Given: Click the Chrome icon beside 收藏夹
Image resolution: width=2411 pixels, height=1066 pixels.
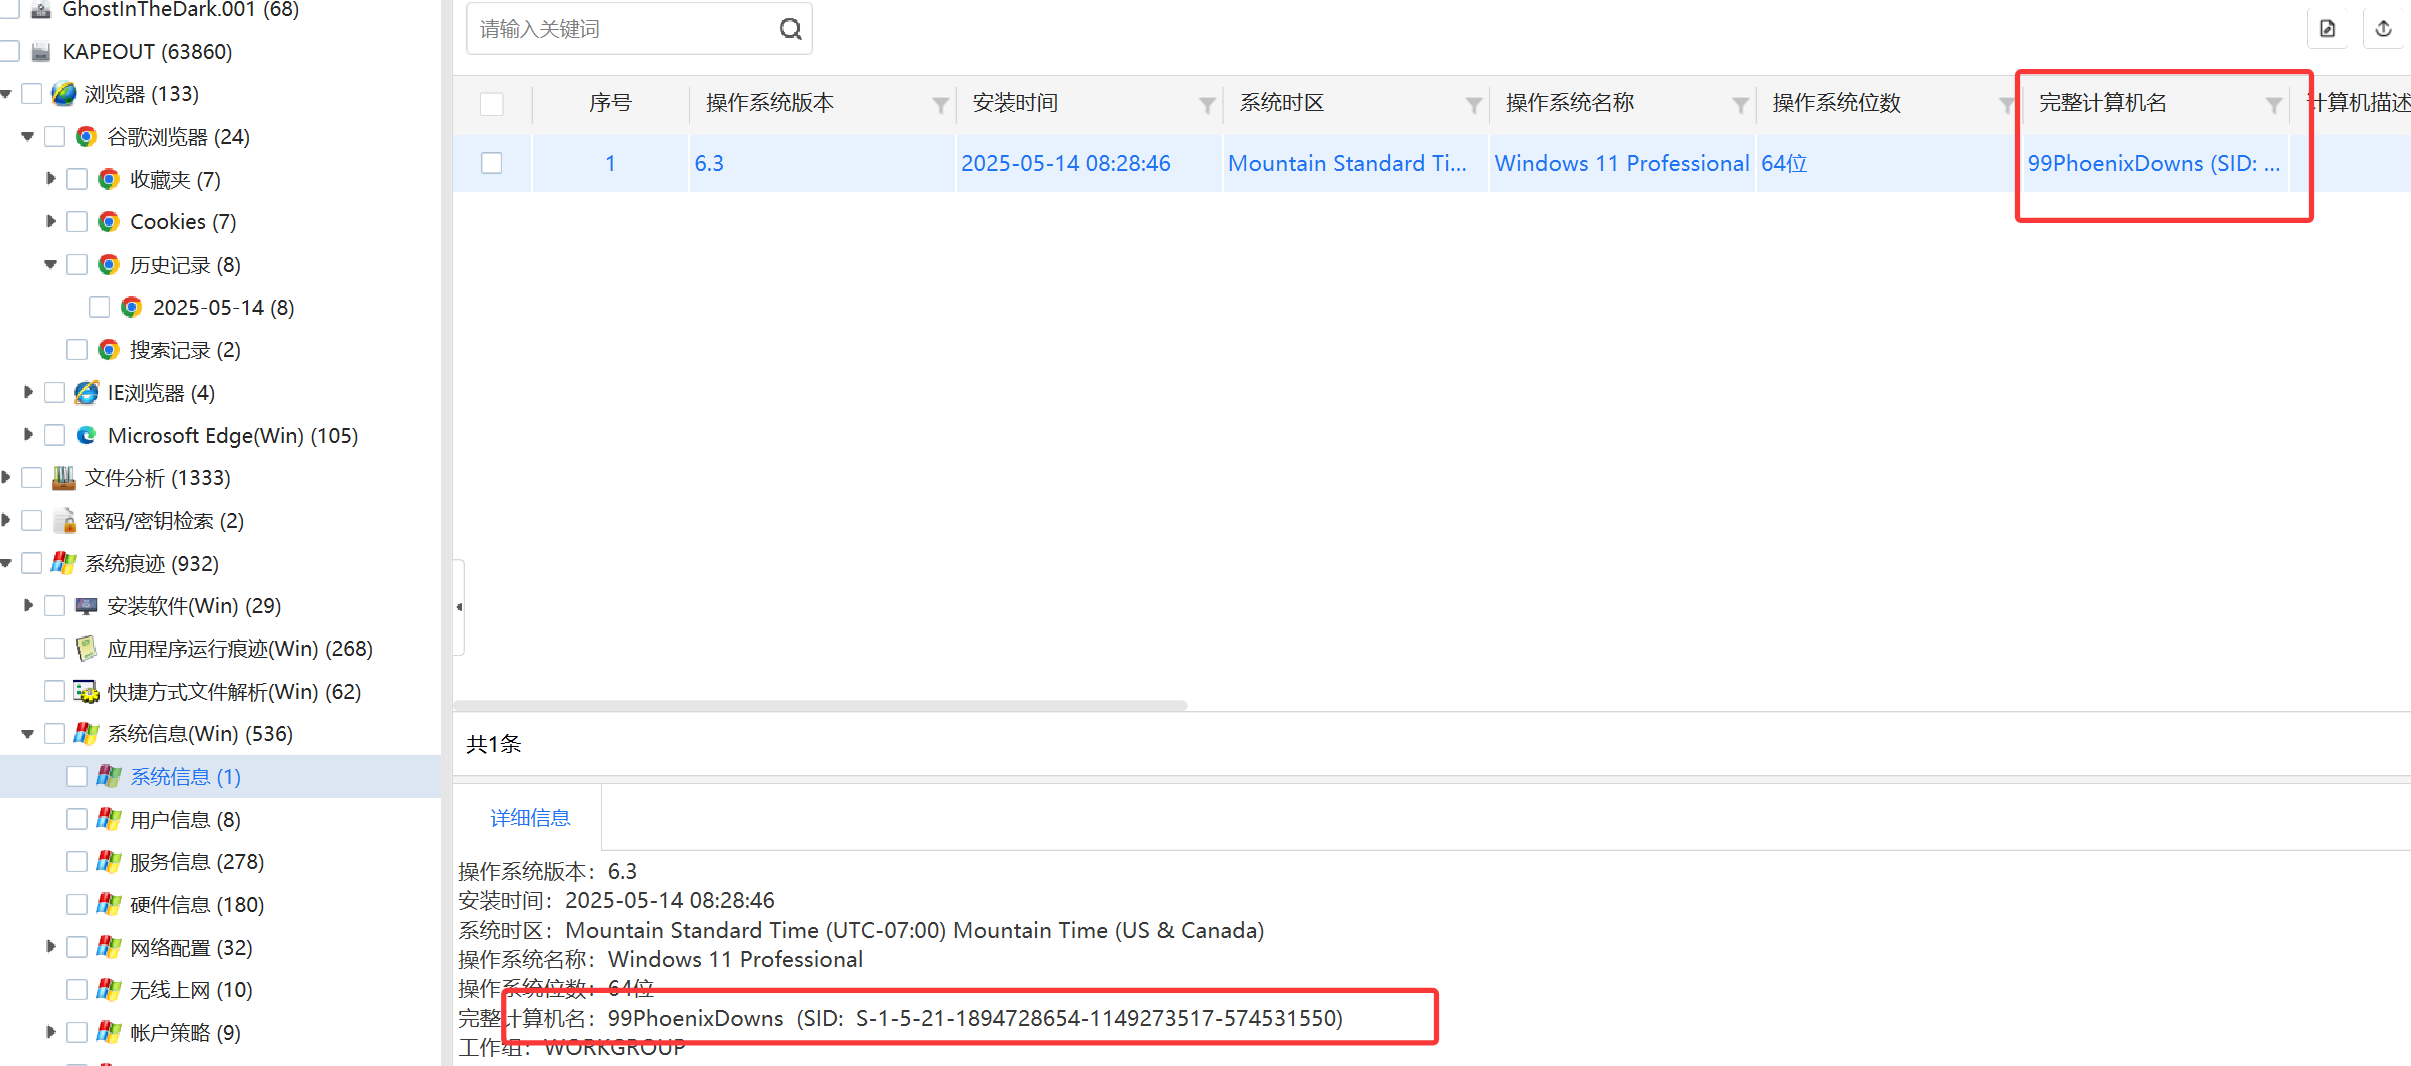Looking at the screenshot, I should click(x=109, y=179).
